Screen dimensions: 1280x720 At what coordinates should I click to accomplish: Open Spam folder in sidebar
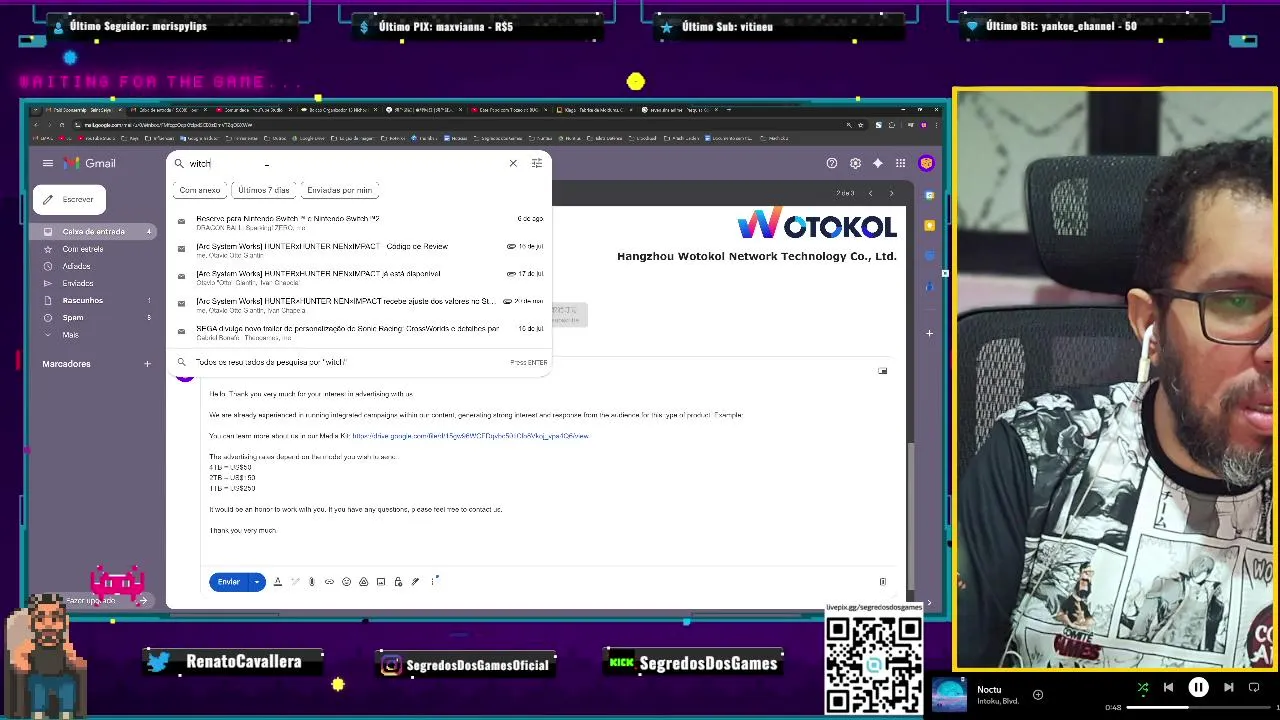tap(91, 317)
